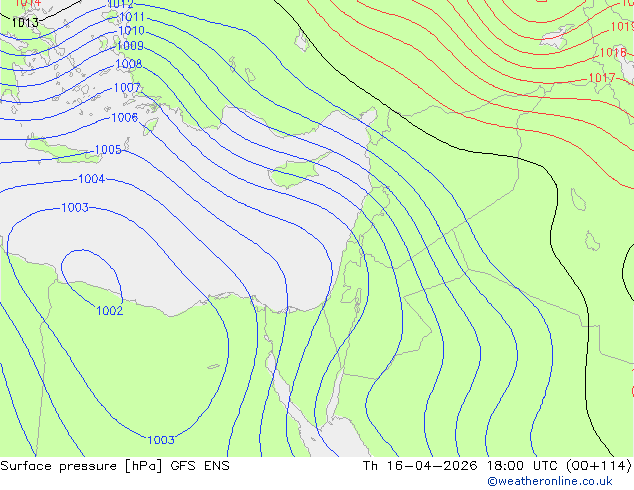Image resolution: width=634 pixels, height=490 pixels.
Task: Select the 'Surface pressure [hPa] GFS ENS' caption
Action: pos(115,466)
